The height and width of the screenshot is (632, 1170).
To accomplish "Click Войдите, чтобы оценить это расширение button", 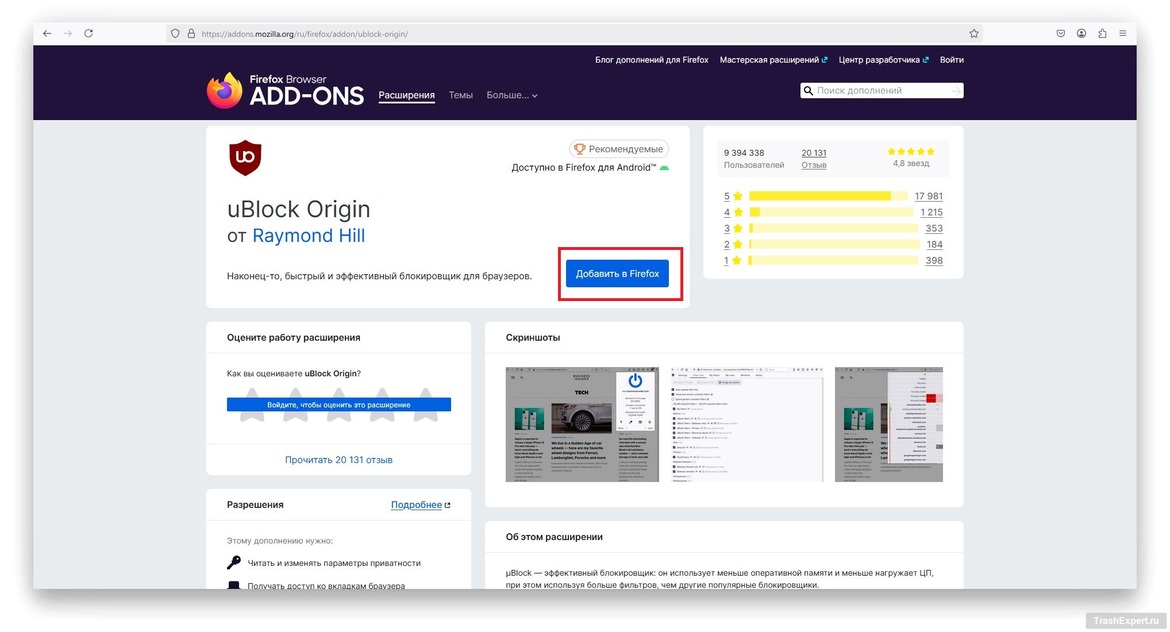I will [339, 404].
